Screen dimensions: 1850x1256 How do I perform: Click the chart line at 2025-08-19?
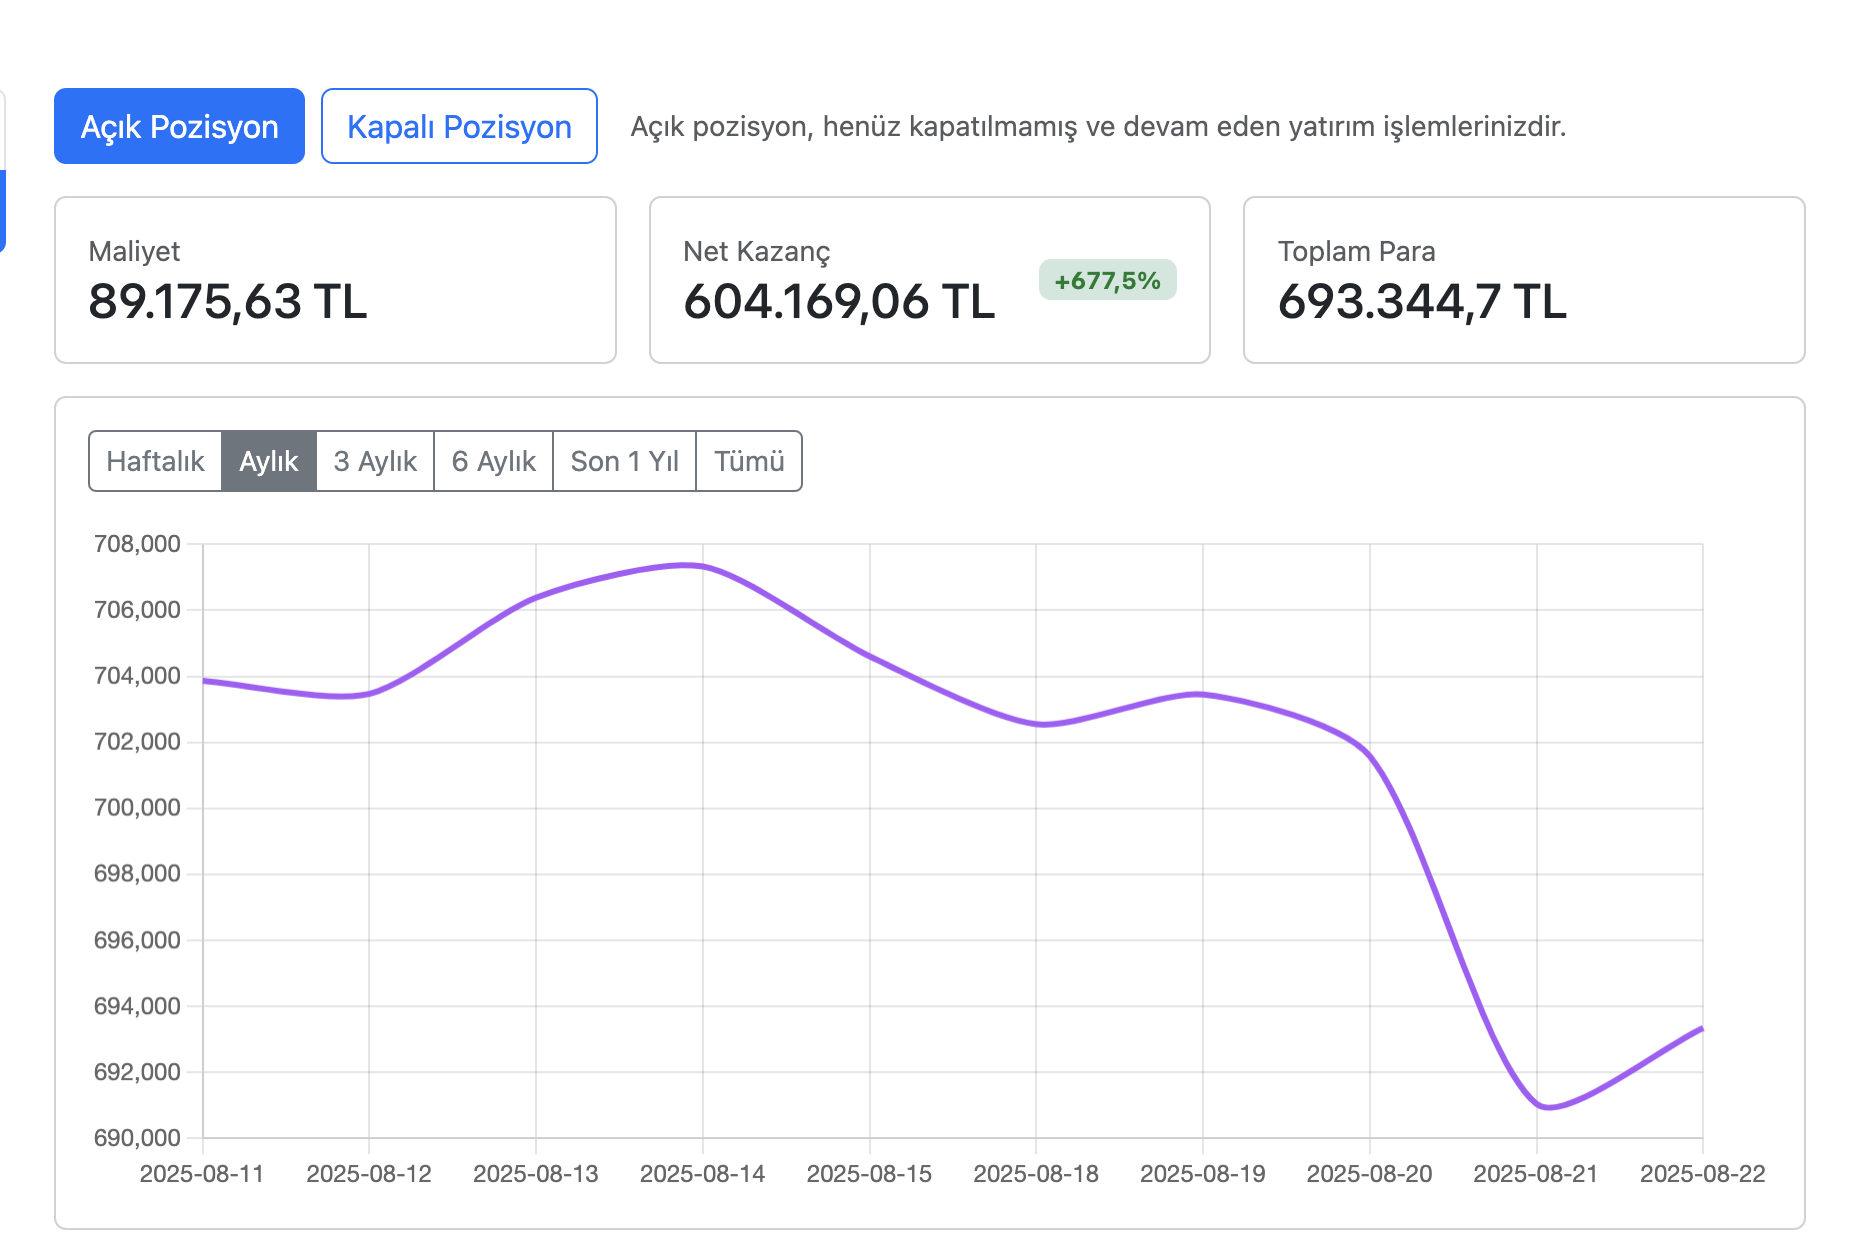pos(1203,694)
